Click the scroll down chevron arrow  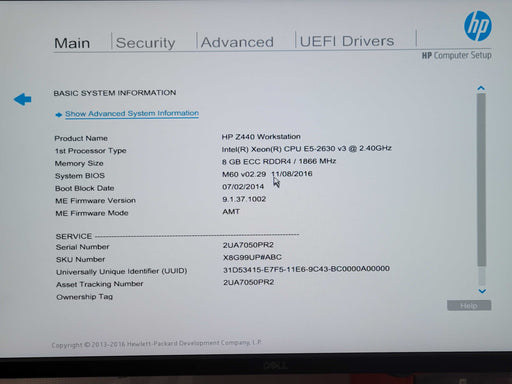tap(482, 291)
